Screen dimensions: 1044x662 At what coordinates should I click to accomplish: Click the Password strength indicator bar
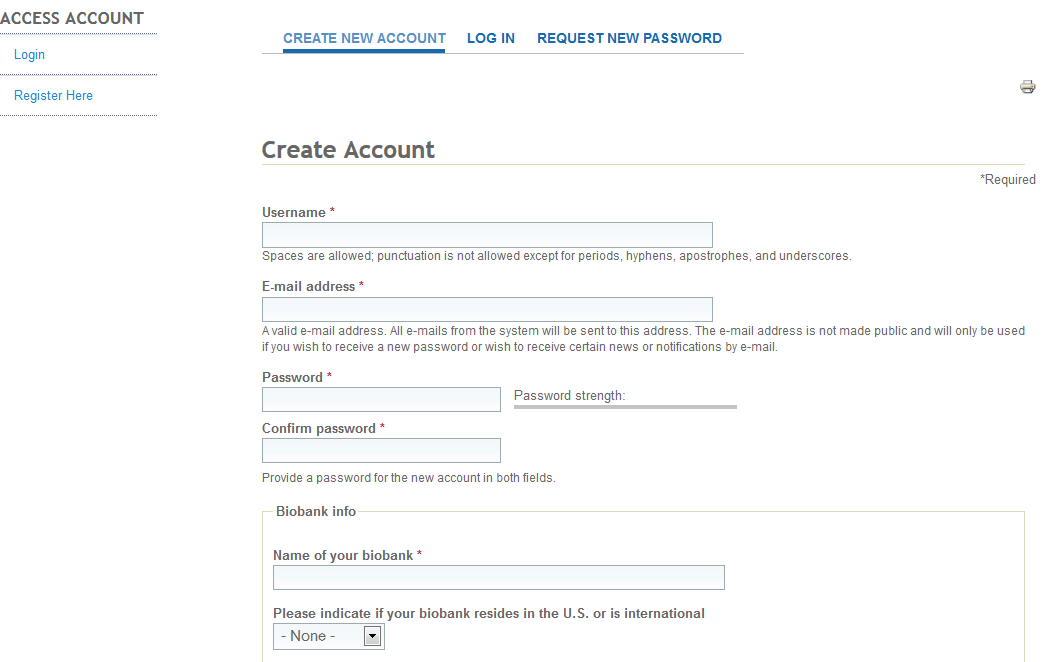[x=625, y=407]
